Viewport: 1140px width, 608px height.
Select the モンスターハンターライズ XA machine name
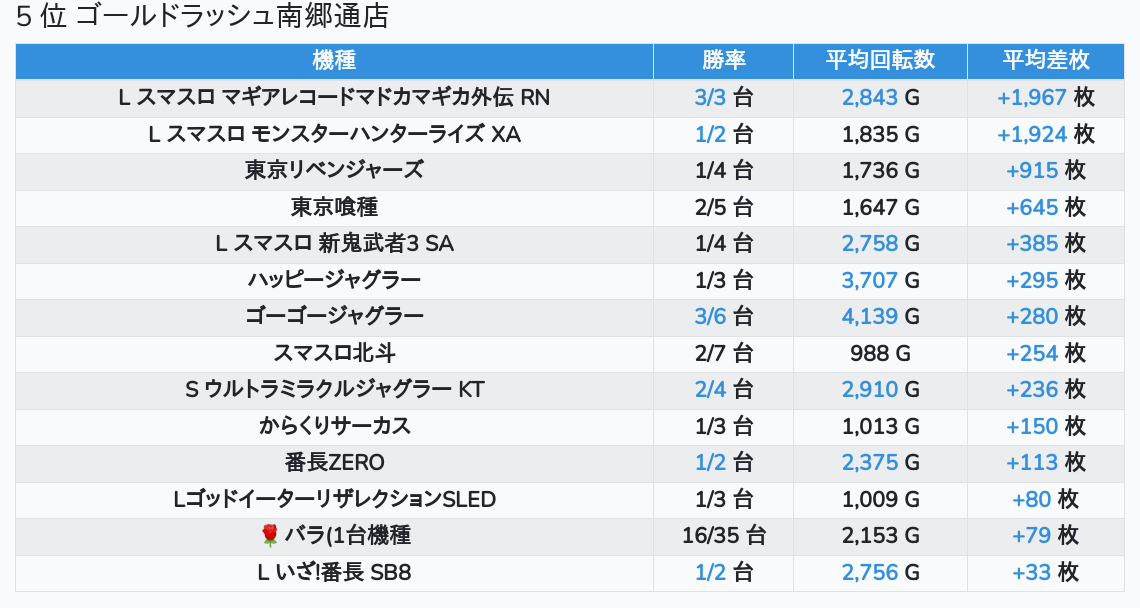coord(334,134)
